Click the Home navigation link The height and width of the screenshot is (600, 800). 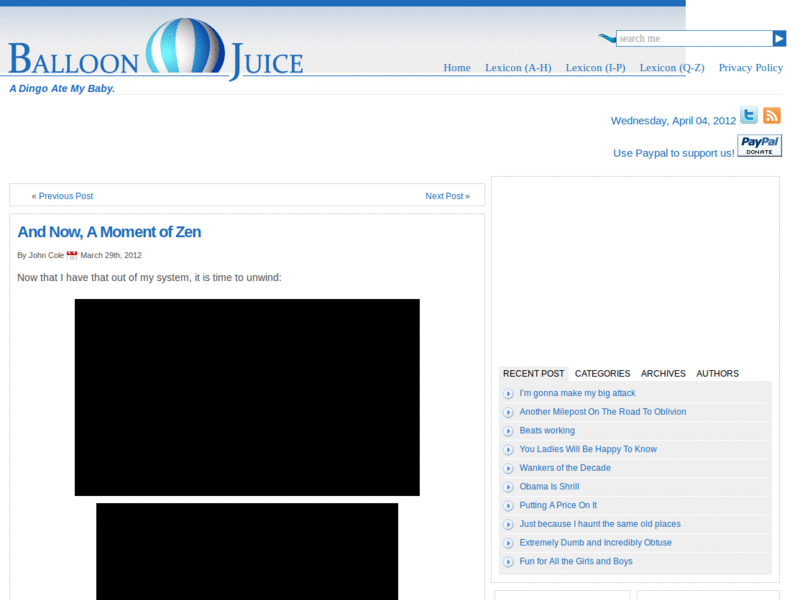pos(457,68)
